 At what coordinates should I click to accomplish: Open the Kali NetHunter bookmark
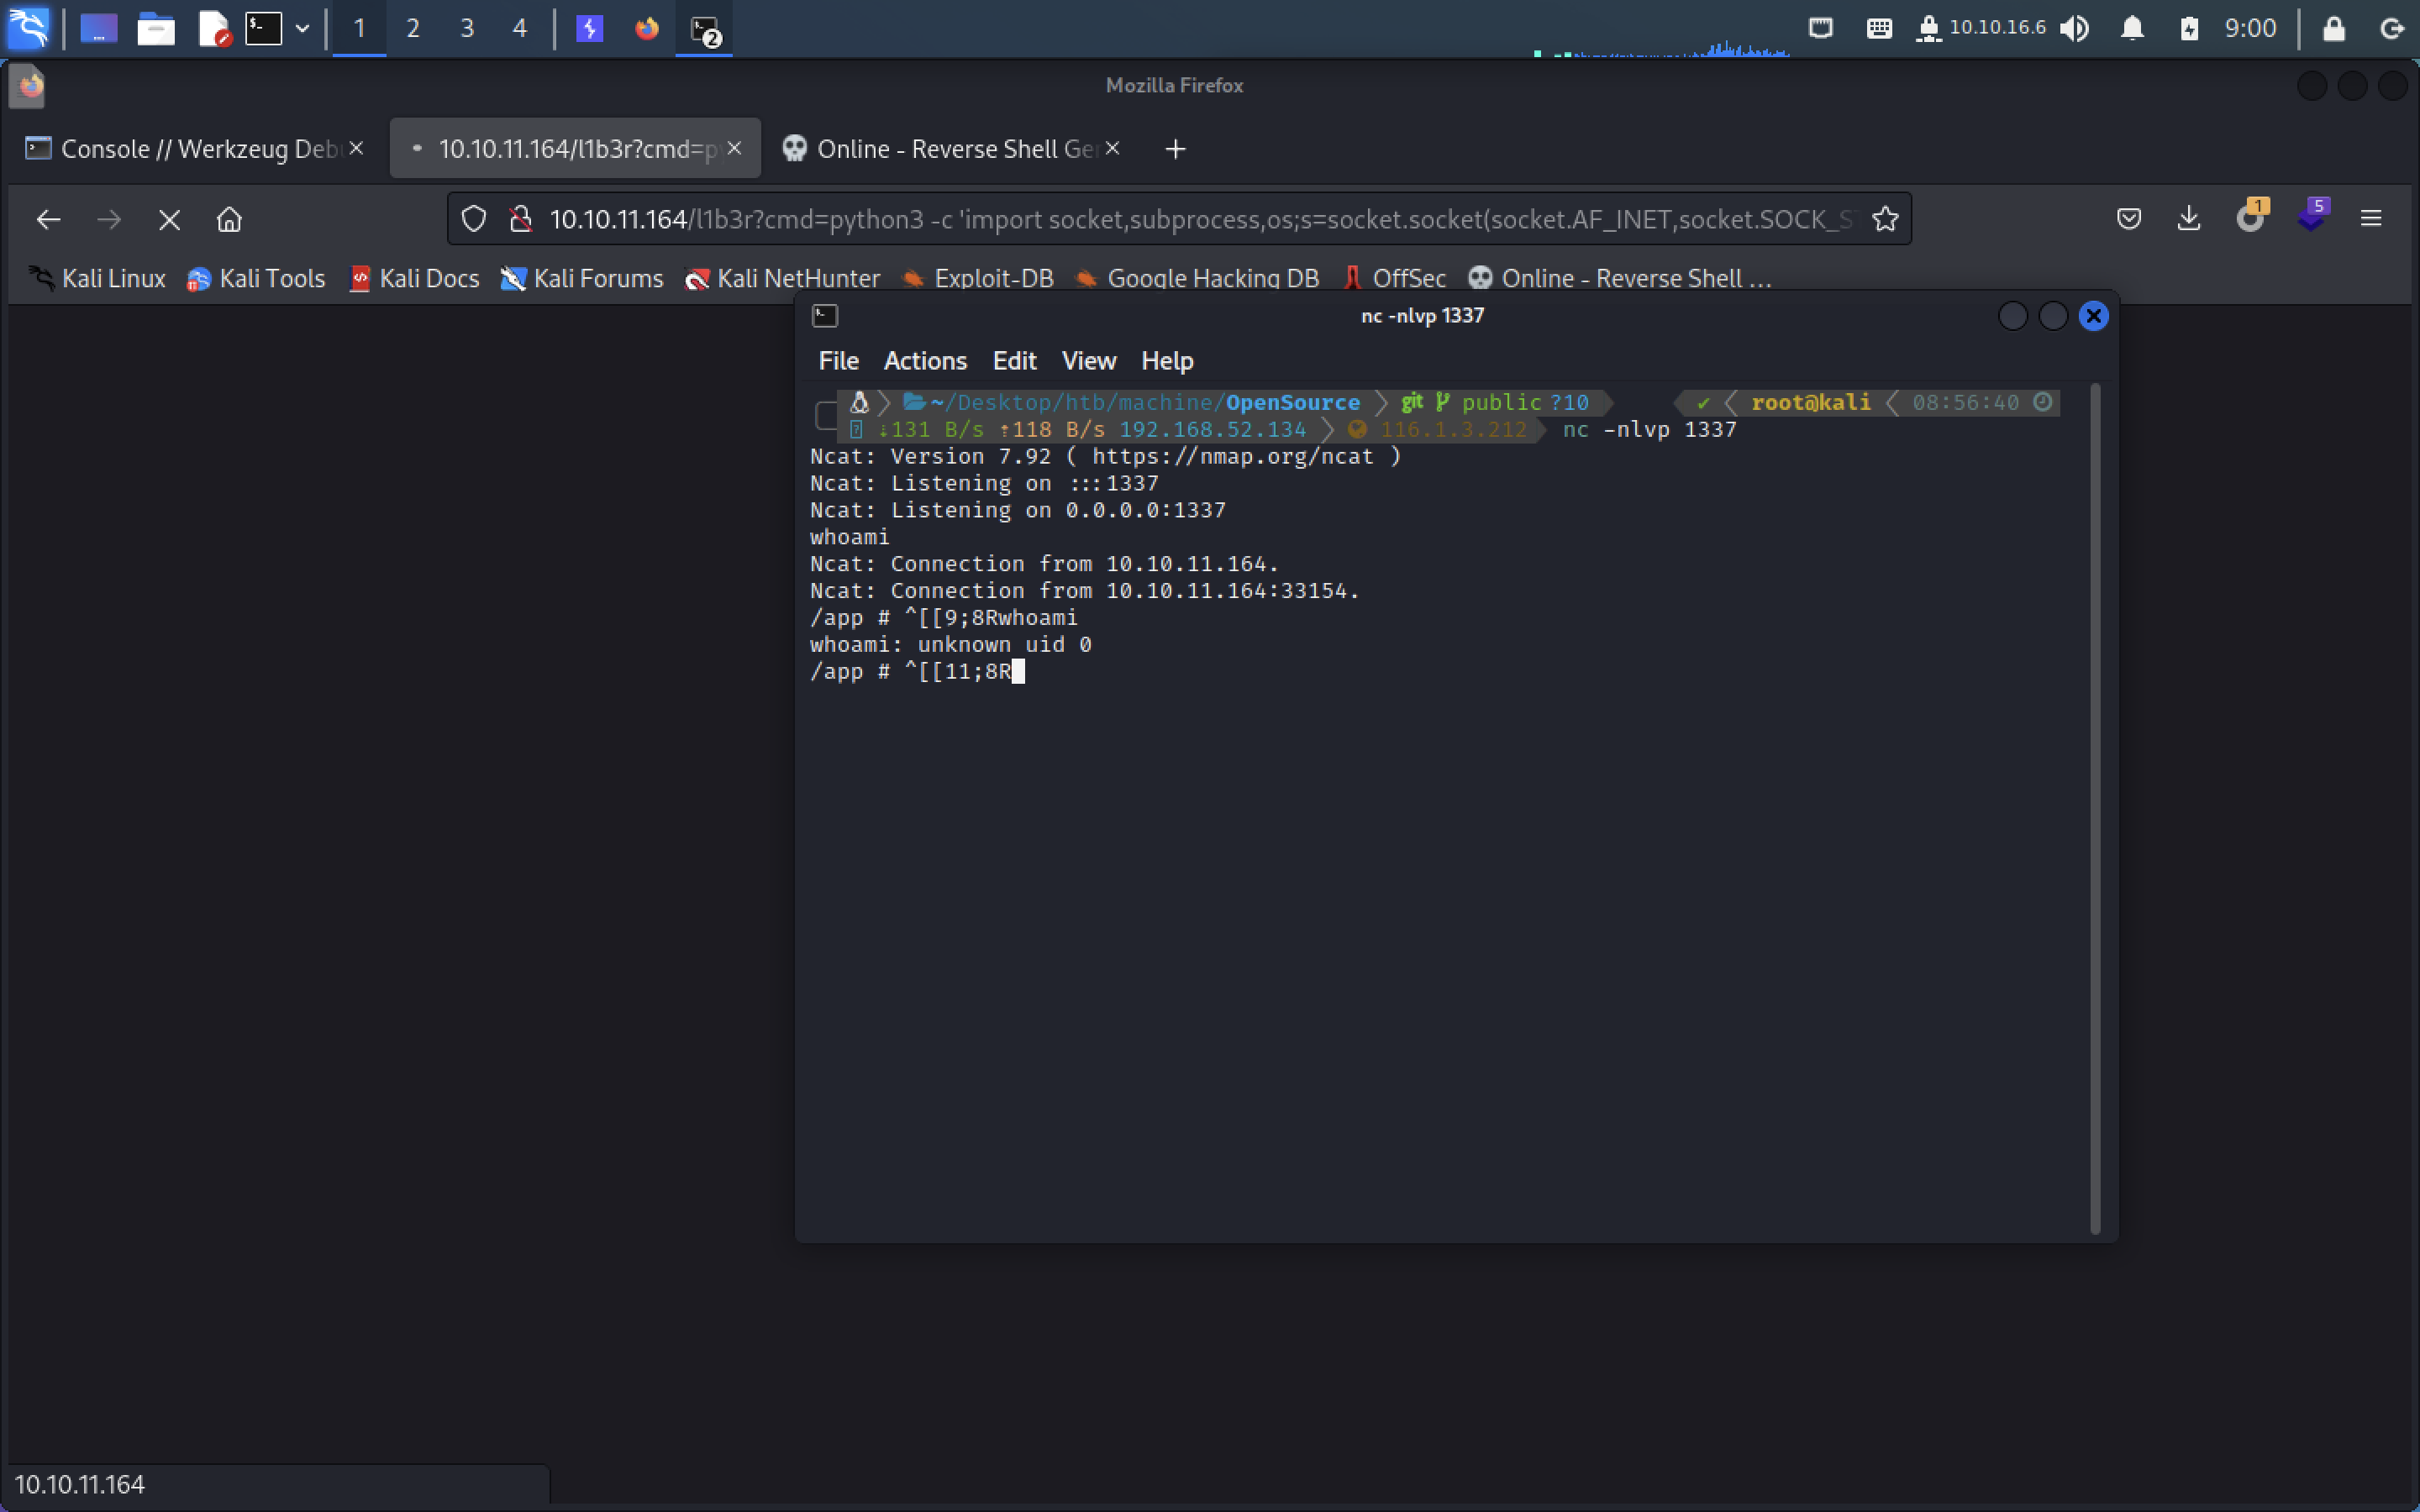(x=782, y=278)
